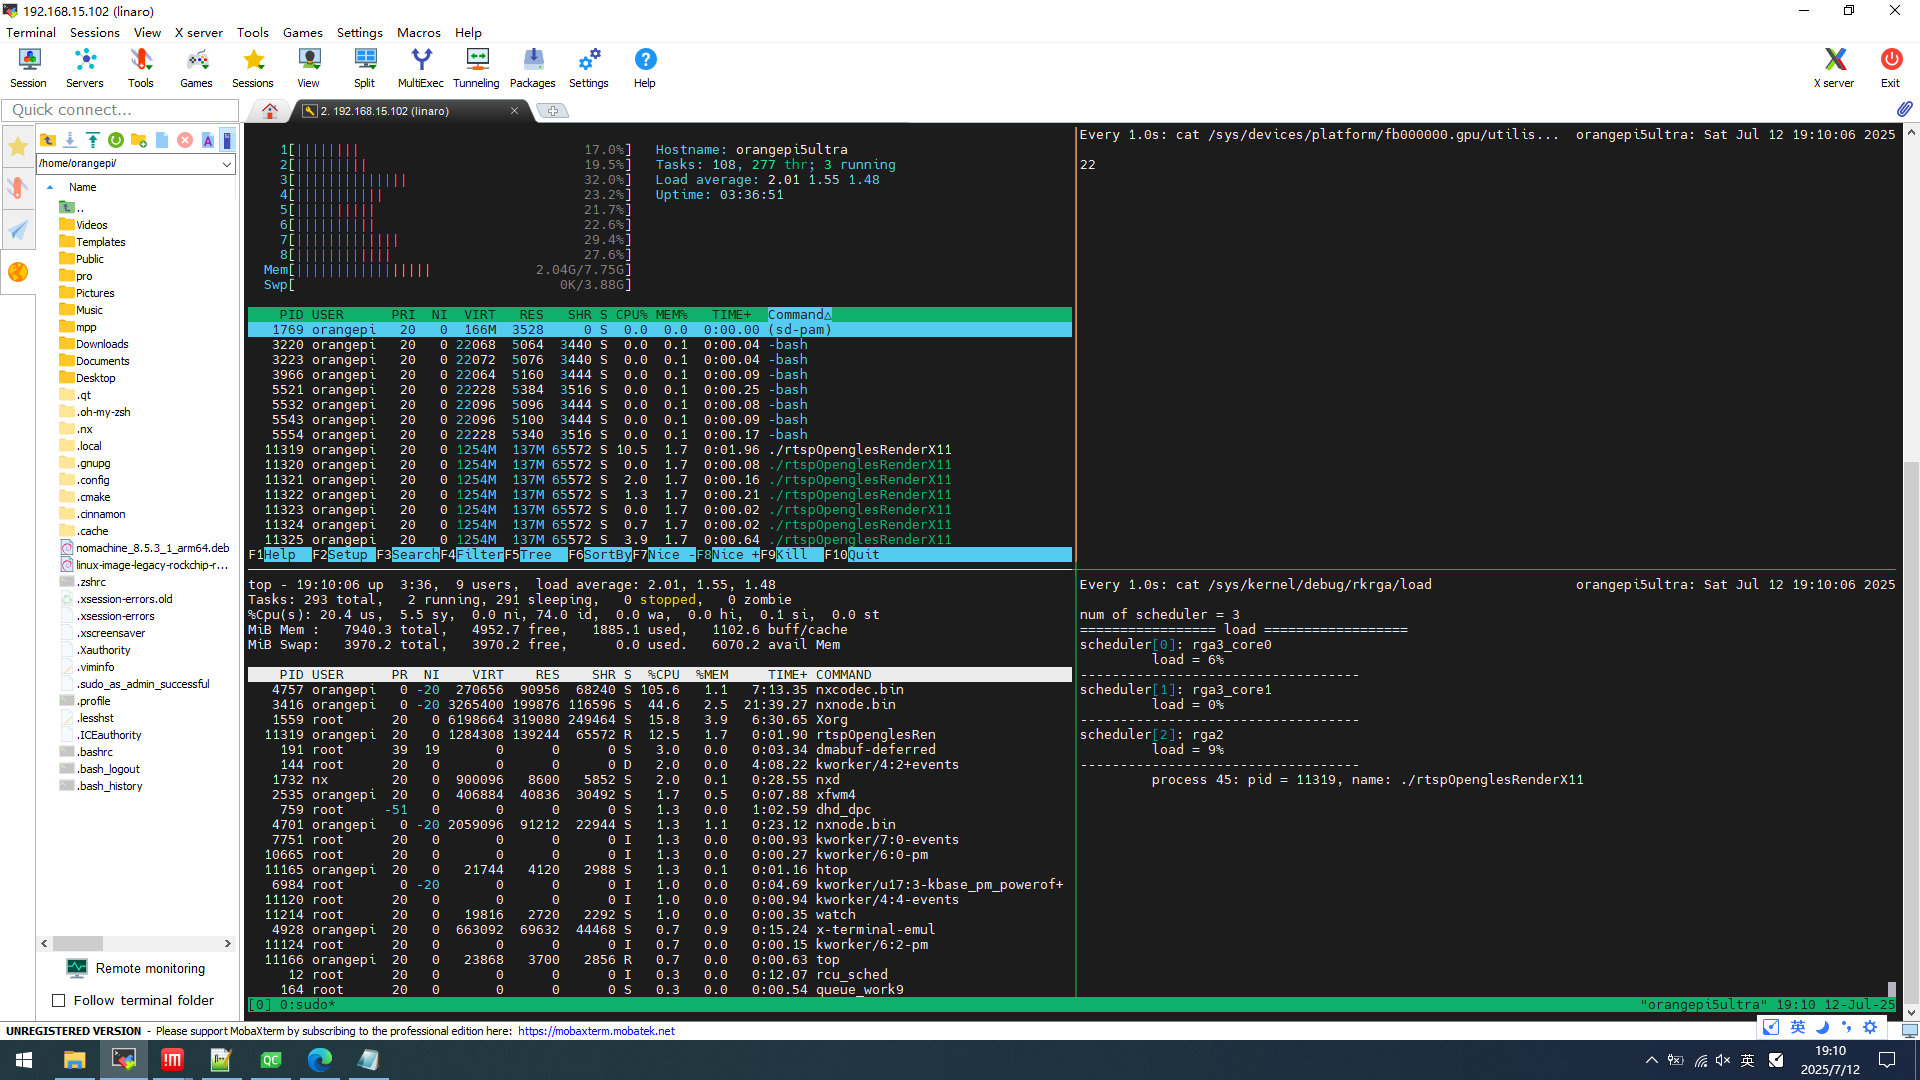Click the Split terminal icon
This screenshot has height=1080, width=1920.
[x=364, y=68]
